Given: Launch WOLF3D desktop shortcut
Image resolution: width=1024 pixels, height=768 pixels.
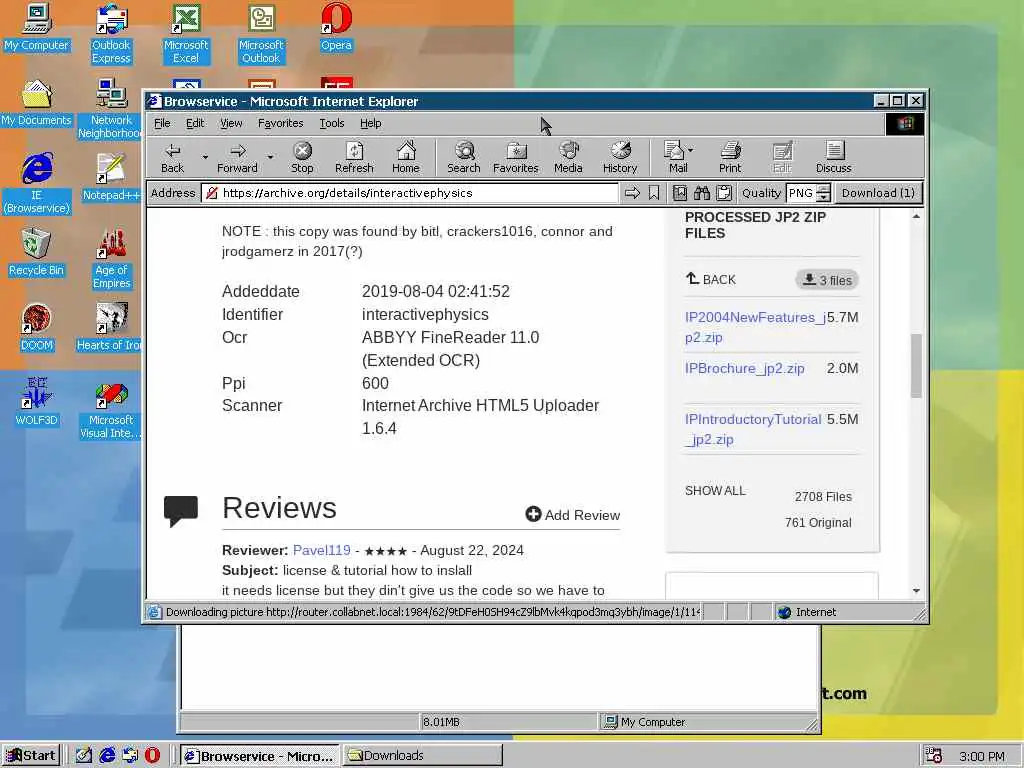Looking at the screenshot, I should pos(36,402).
